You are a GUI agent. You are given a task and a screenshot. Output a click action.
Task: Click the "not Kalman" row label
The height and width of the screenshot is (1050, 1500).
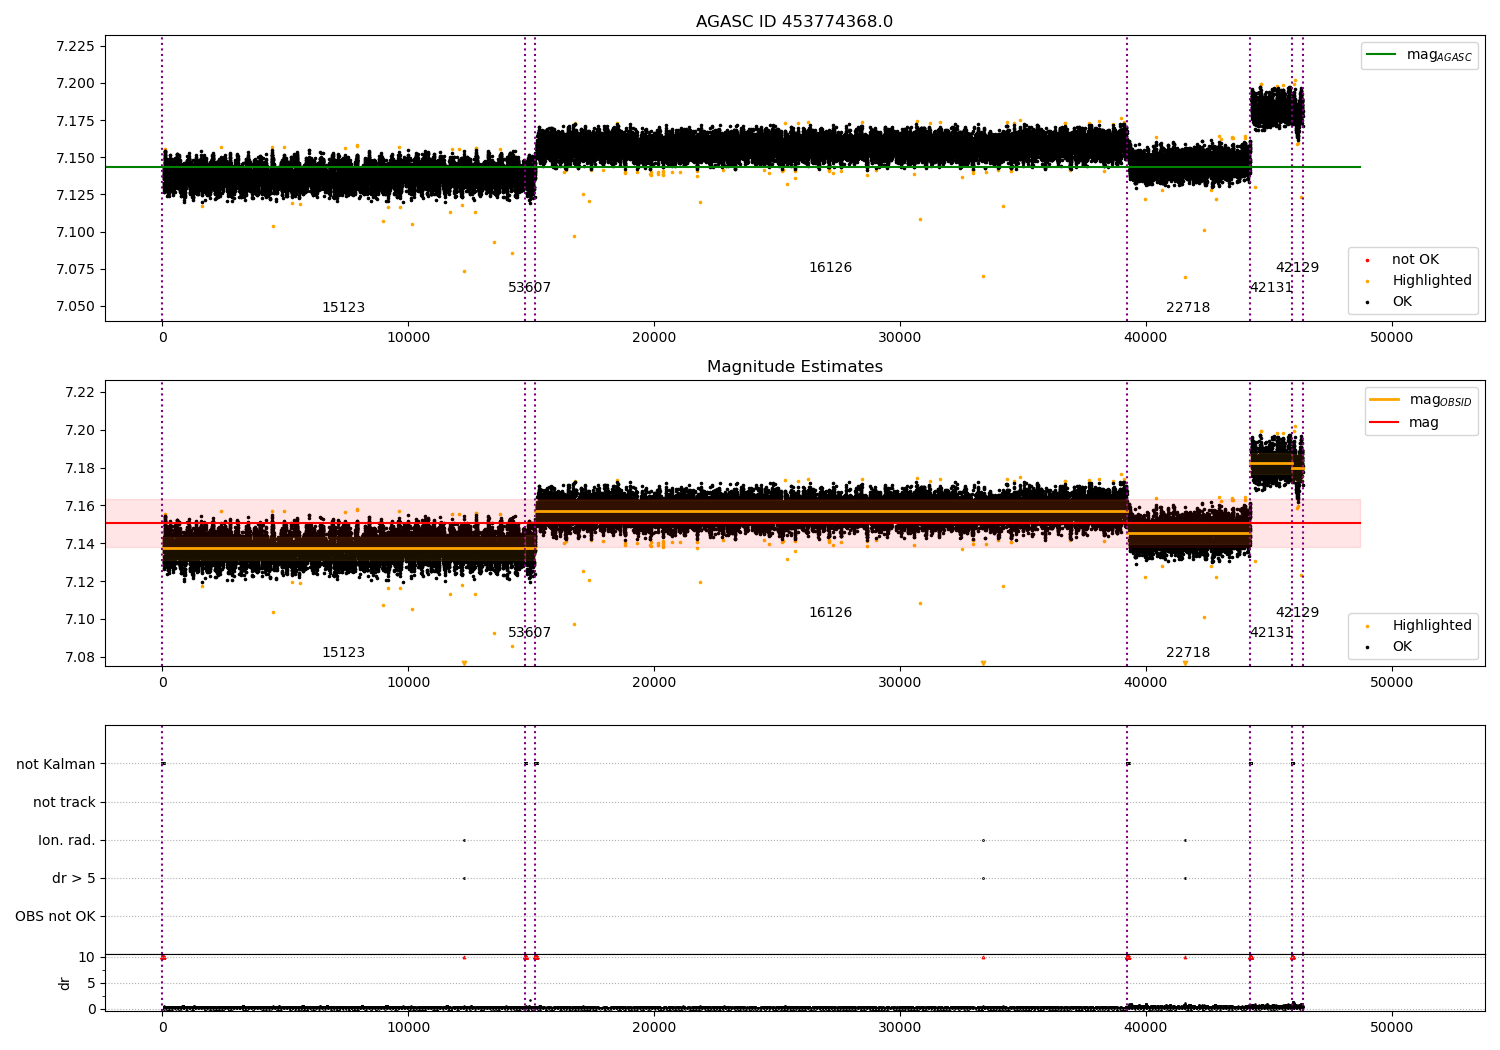pos(56,764)
